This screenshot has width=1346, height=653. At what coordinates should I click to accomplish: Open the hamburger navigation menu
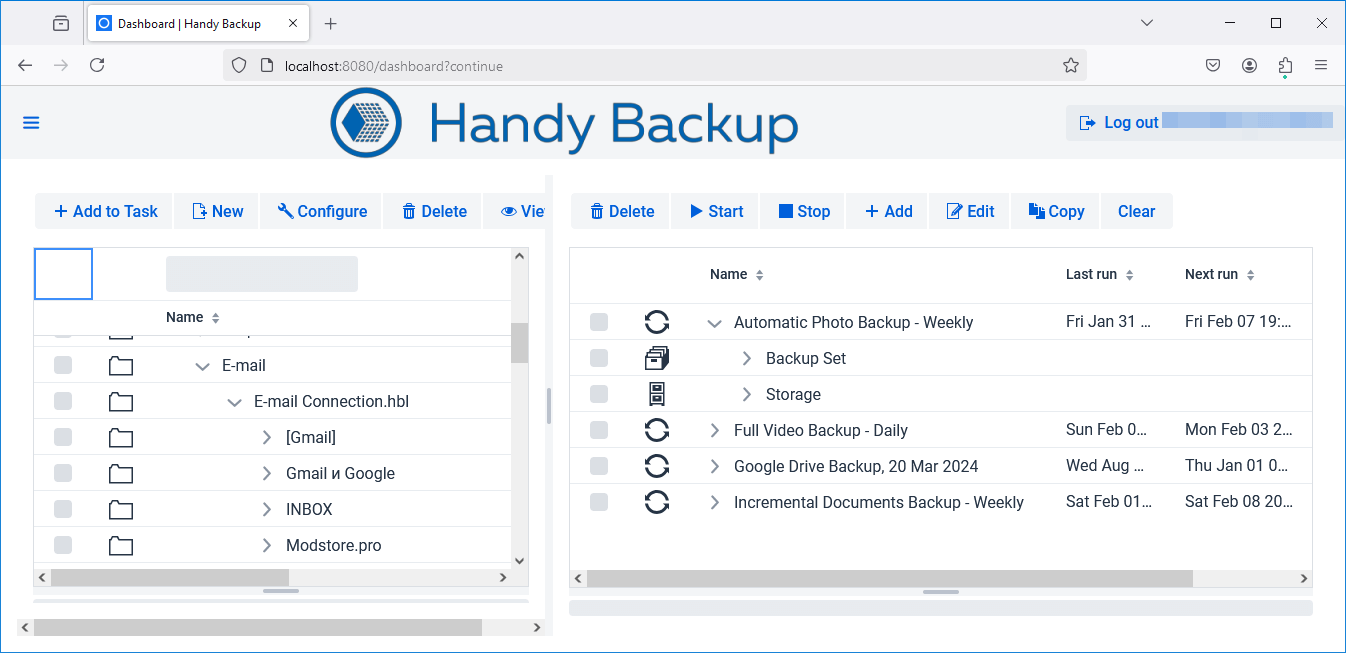point(31,123)
